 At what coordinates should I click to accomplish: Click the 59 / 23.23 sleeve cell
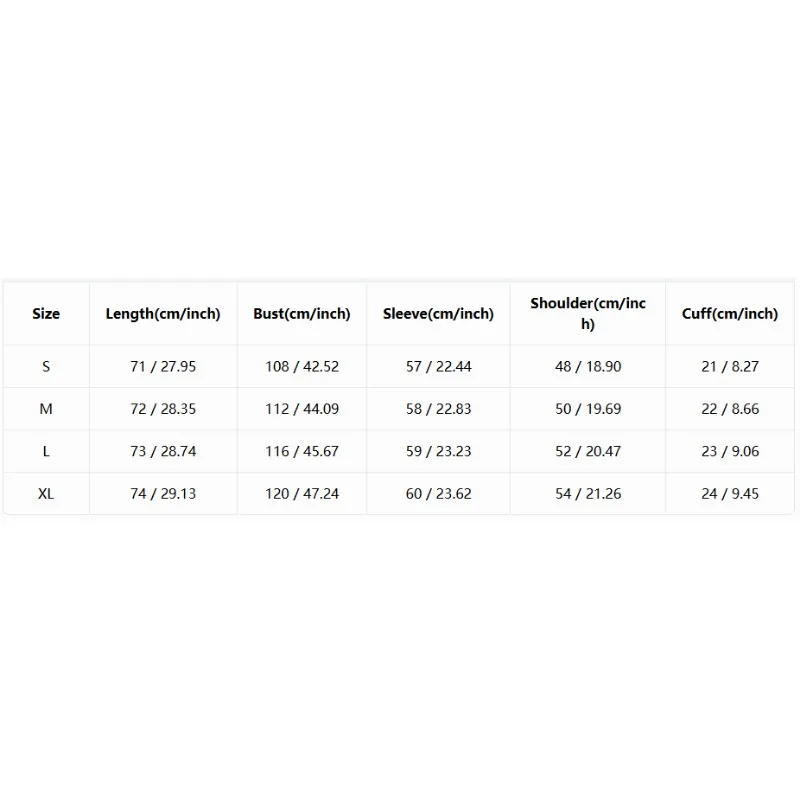pyautogui.click(x=438, y=451)
